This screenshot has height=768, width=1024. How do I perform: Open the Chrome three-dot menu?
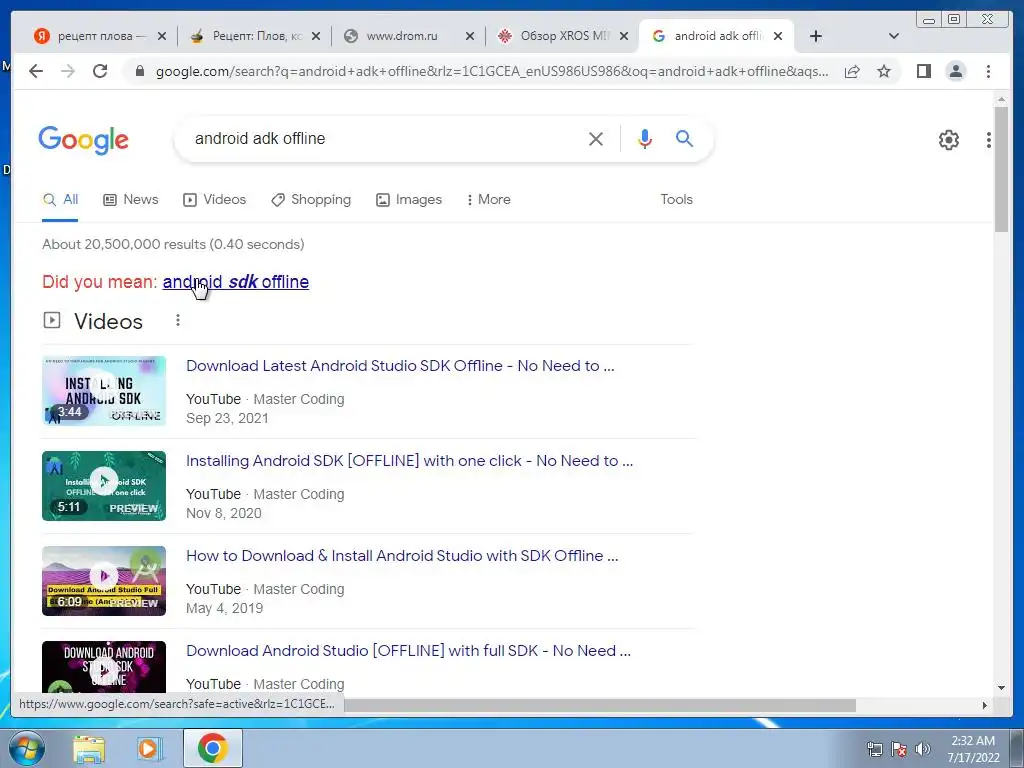point(988,71)
